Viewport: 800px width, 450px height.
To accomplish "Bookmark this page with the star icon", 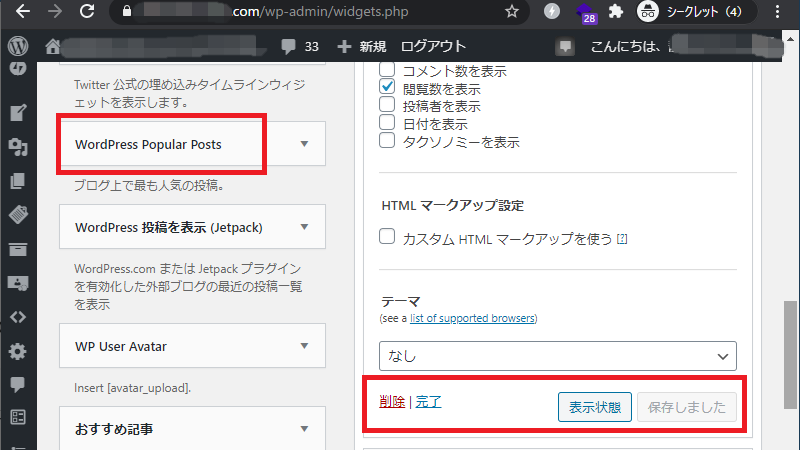I will (x=512, y=11).
